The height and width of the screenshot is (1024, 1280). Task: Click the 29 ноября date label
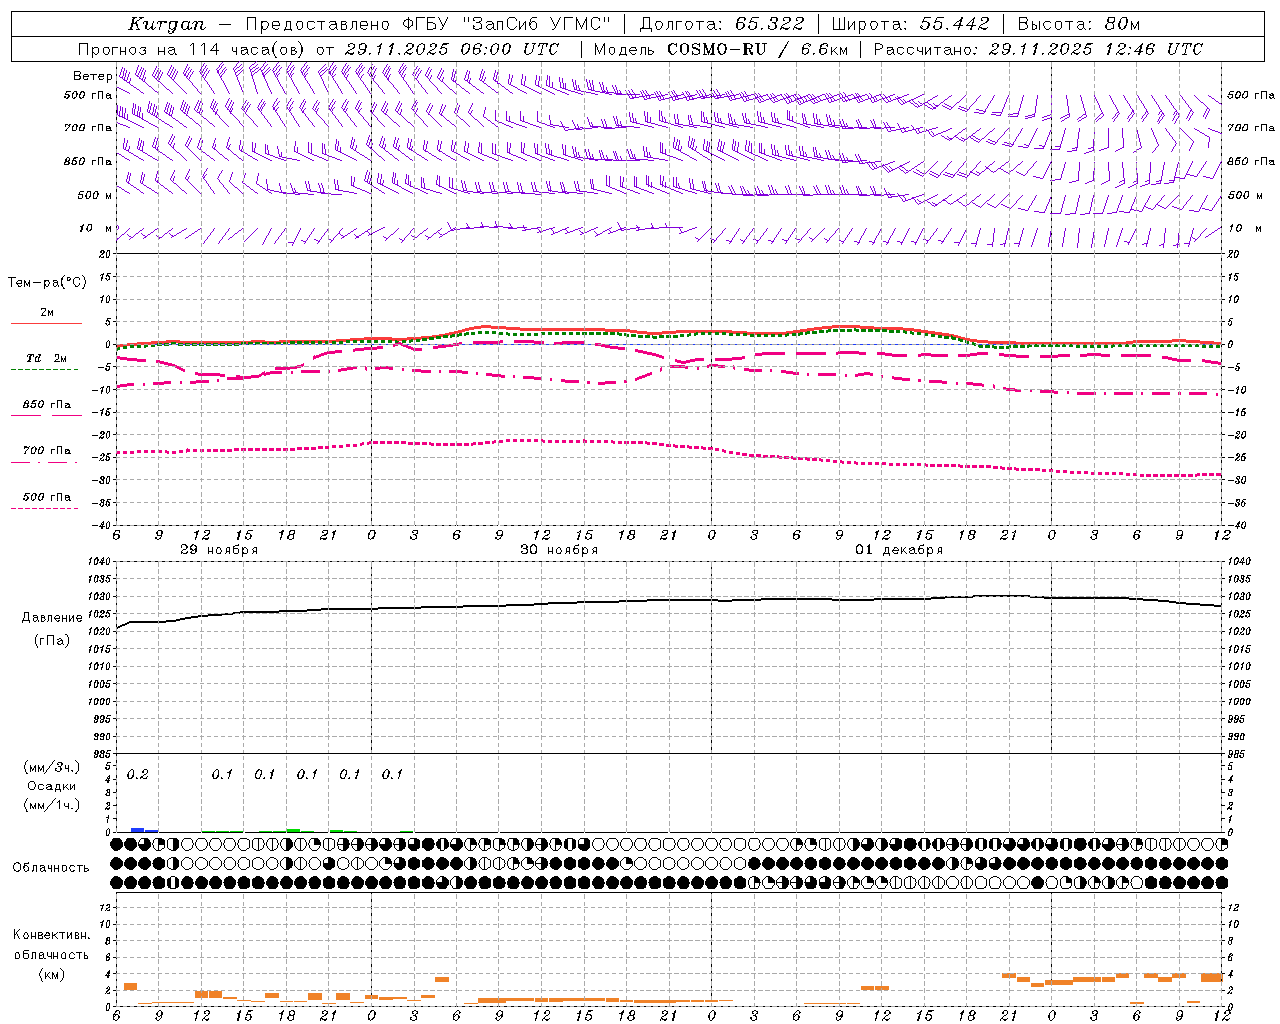tap(219, 550)
